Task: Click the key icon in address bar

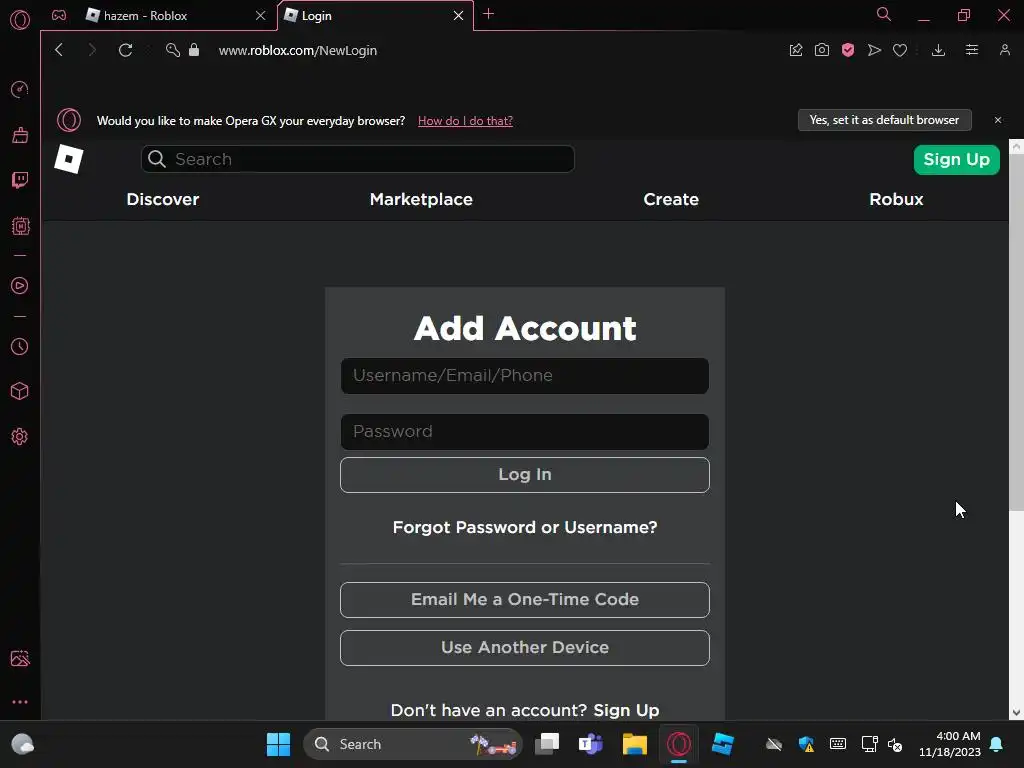Action: [172, 50]
